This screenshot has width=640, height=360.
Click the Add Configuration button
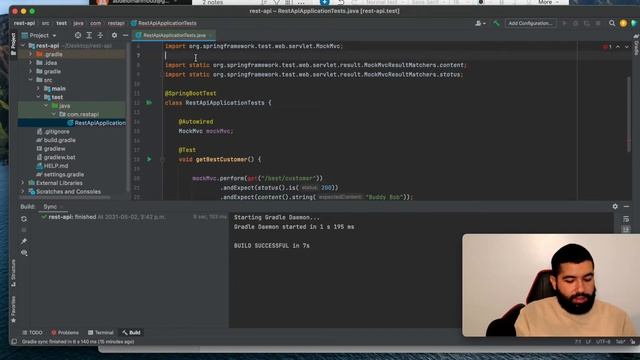click(x=530, y=23)
